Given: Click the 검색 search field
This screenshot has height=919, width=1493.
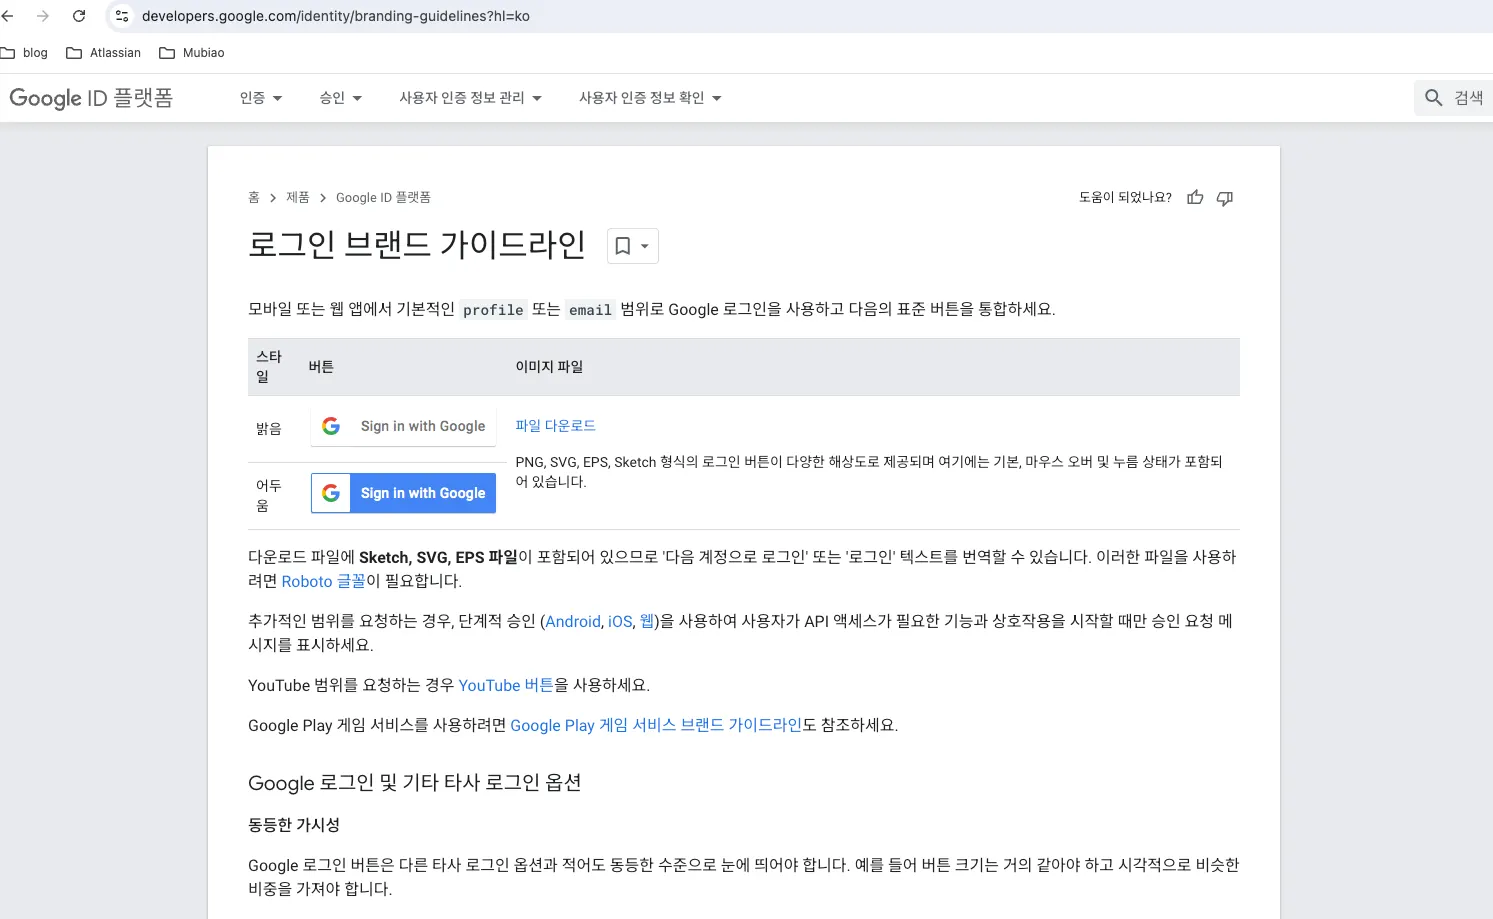Looking at the screenshot, I should pos(1454,98).
